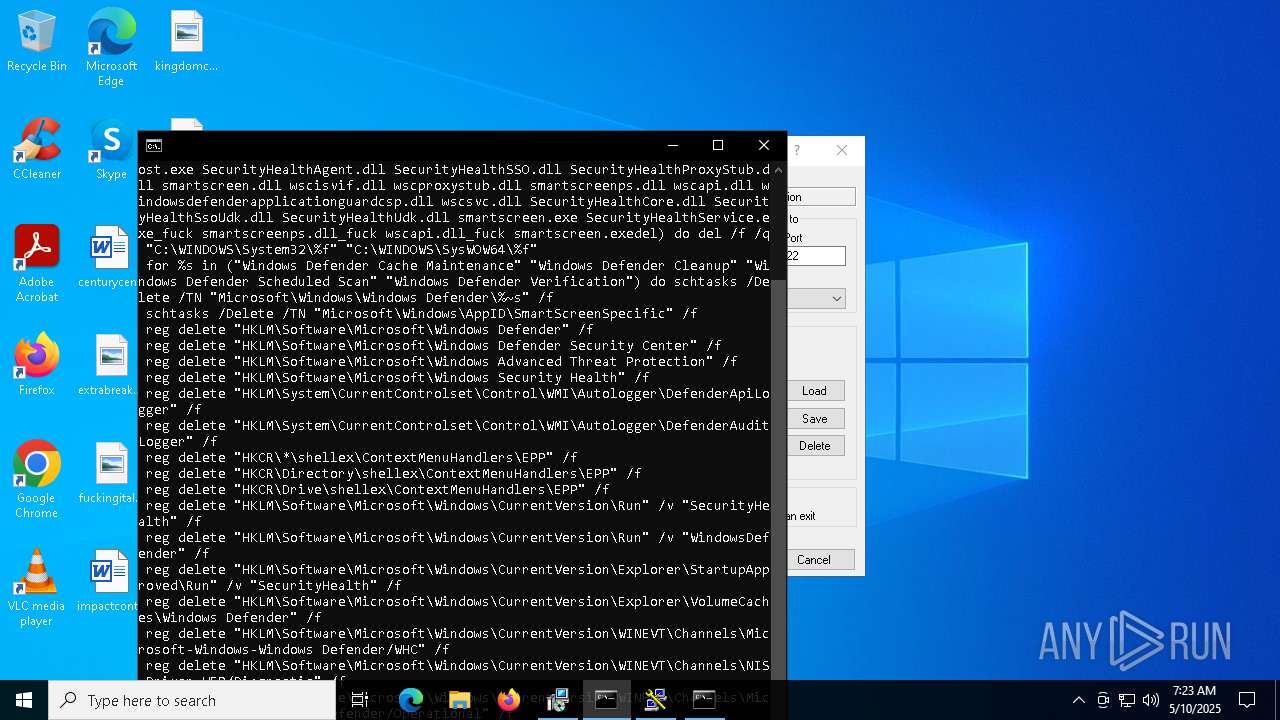Screen dimensions: 1280x720
Task: Click the Delete button in the PuTTY dialog
Action: click(814, 446)
